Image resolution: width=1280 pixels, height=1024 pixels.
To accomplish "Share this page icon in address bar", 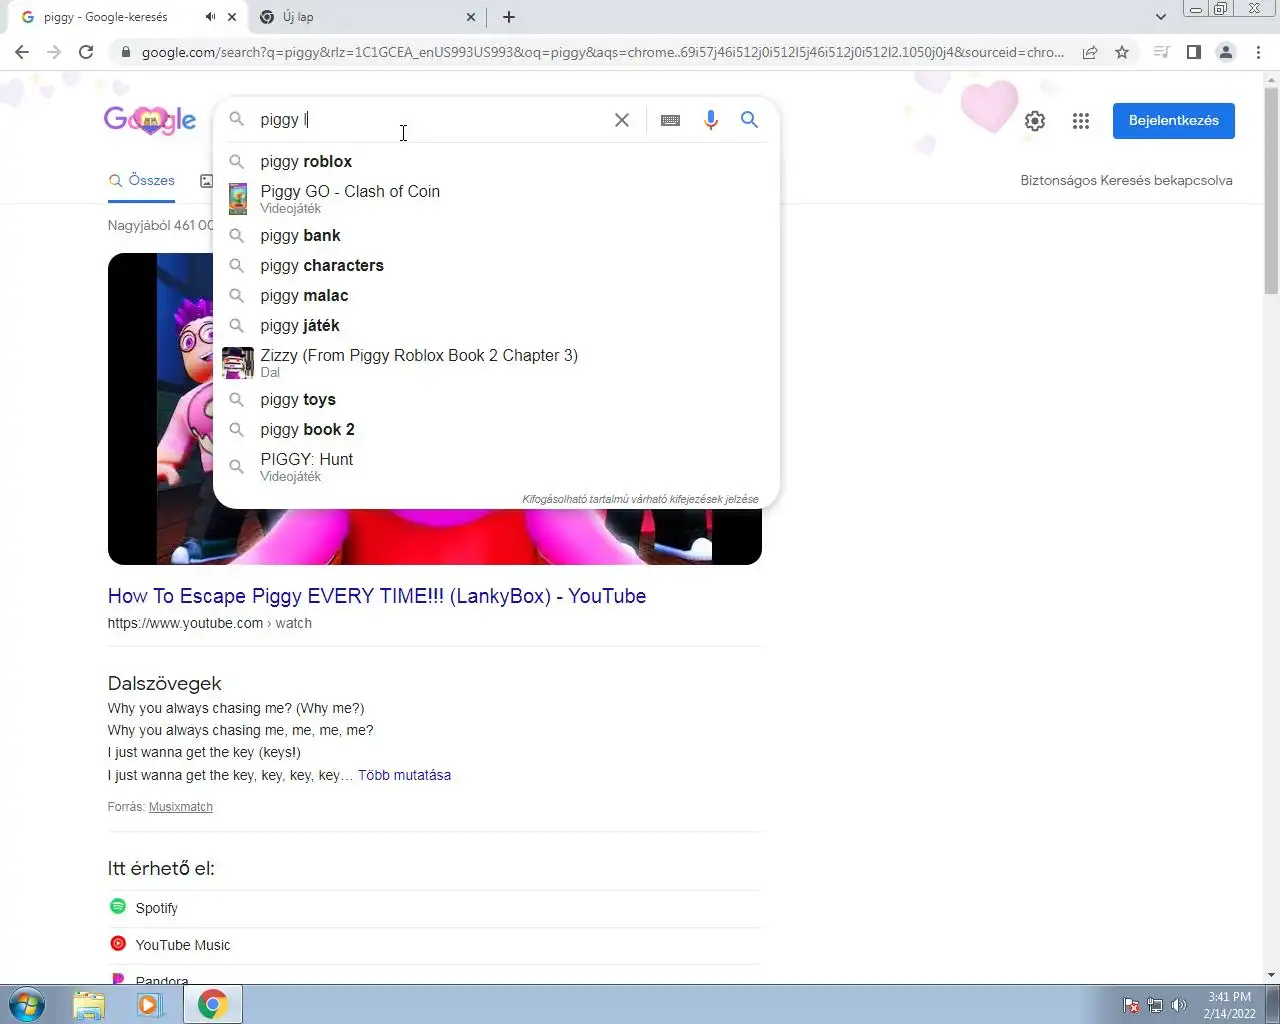I will coord(1090,52).
